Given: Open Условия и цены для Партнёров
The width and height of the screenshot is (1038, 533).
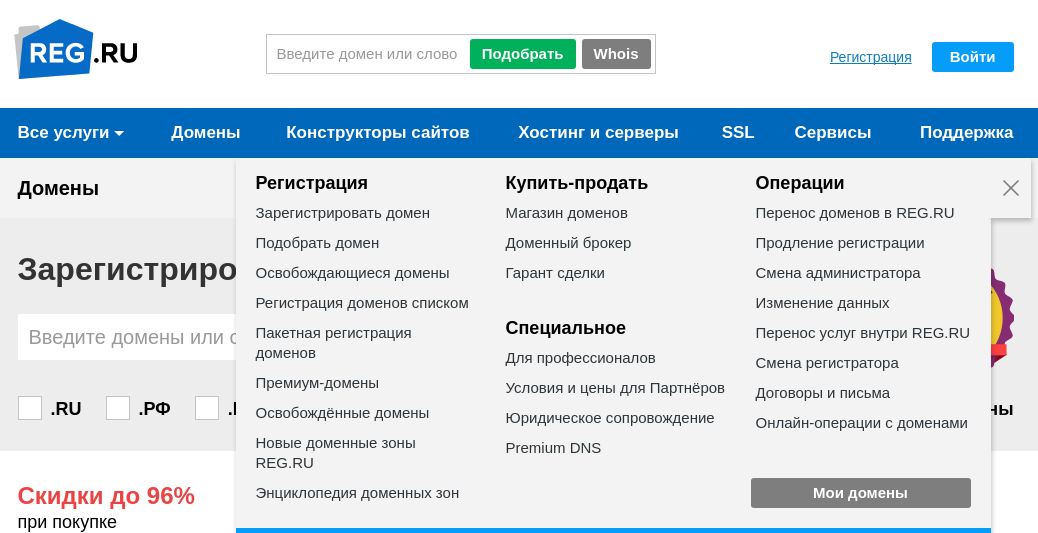Looking at the screenshot, I should point(615,388).
